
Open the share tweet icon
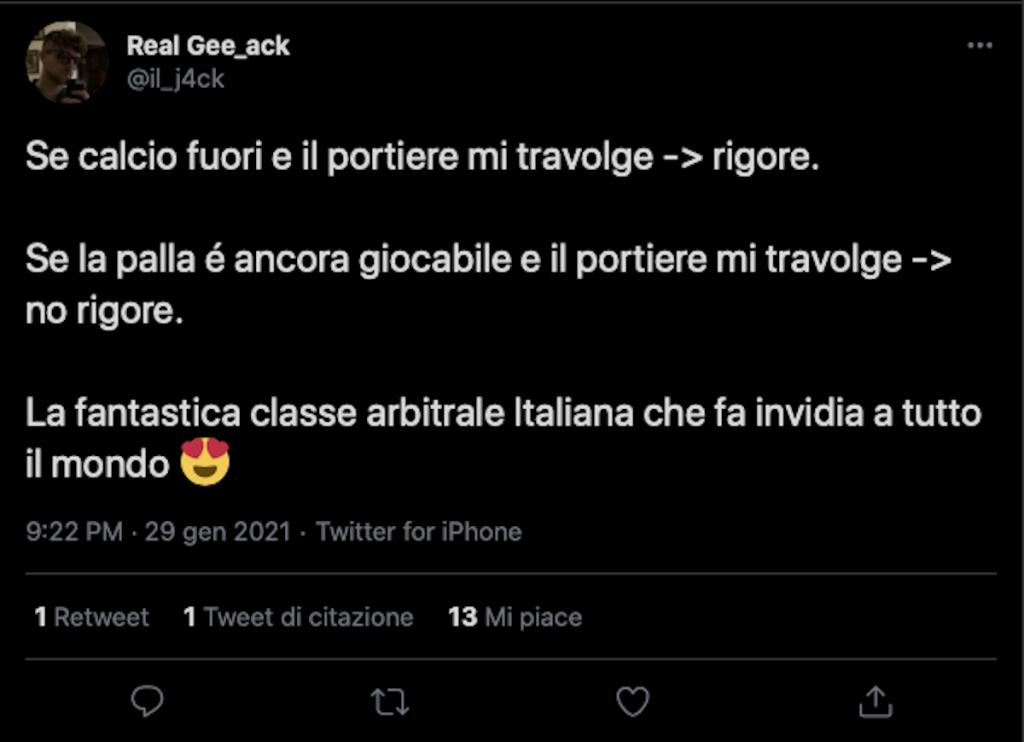(875, 702)
